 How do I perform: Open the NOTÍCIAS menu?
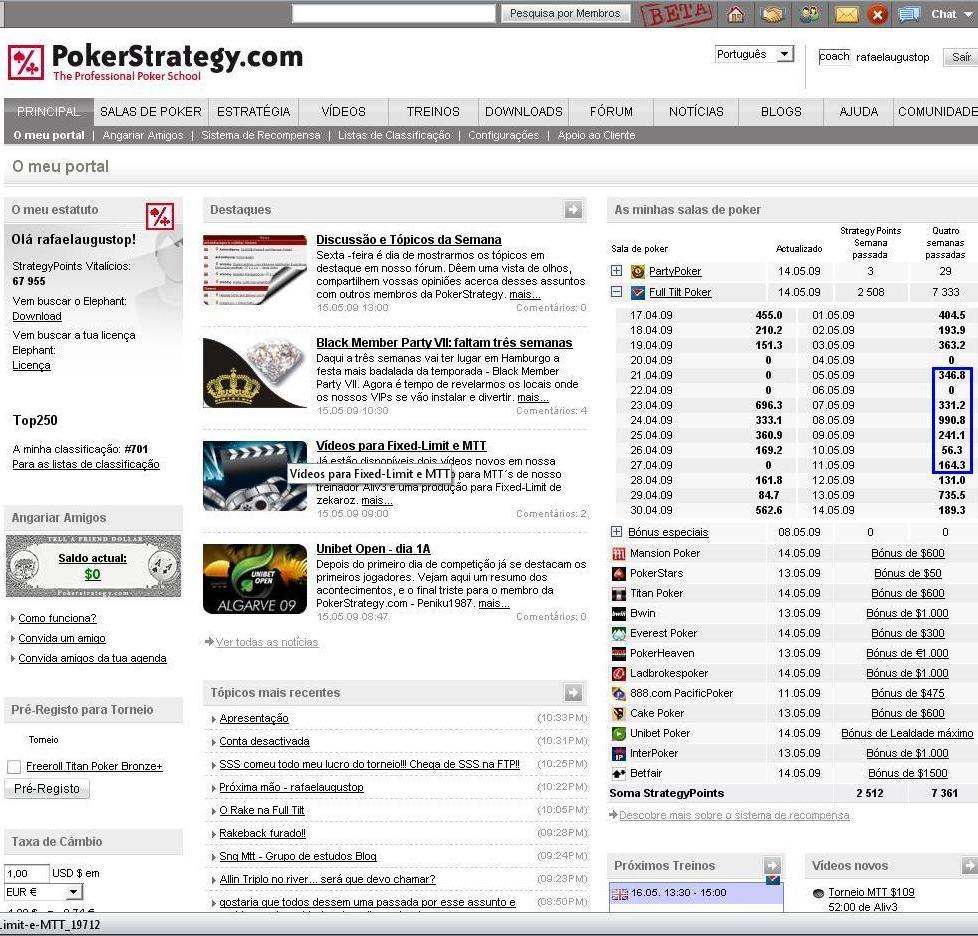[696, 112]
